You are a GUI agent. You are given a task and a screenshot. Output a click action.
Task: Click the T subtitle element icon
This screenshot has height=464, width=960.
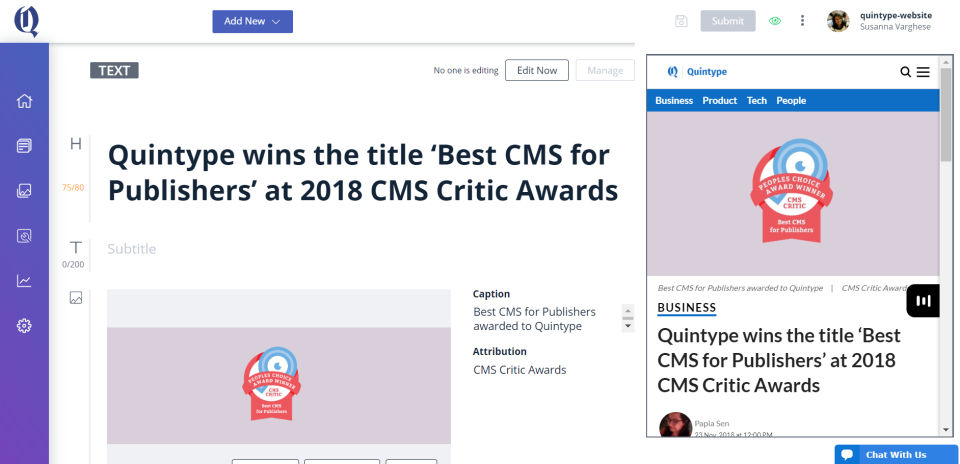tap(75, 247)
